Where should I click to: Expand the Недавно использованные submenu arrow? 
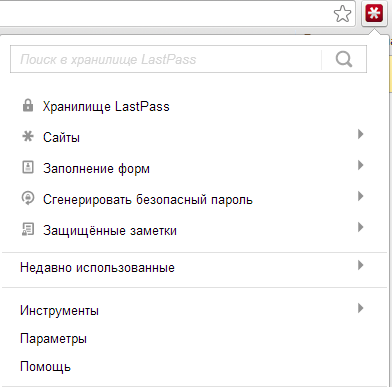click(360, 265)
